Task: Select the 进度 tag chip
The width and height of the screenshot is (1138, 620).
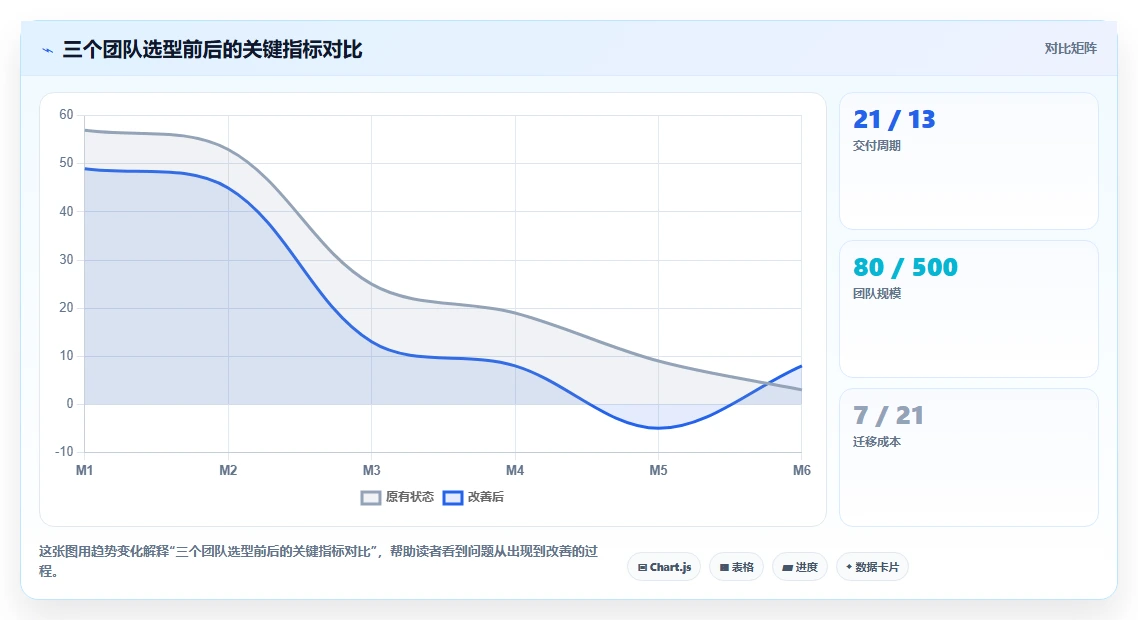Action: click(x=800, y=567)
